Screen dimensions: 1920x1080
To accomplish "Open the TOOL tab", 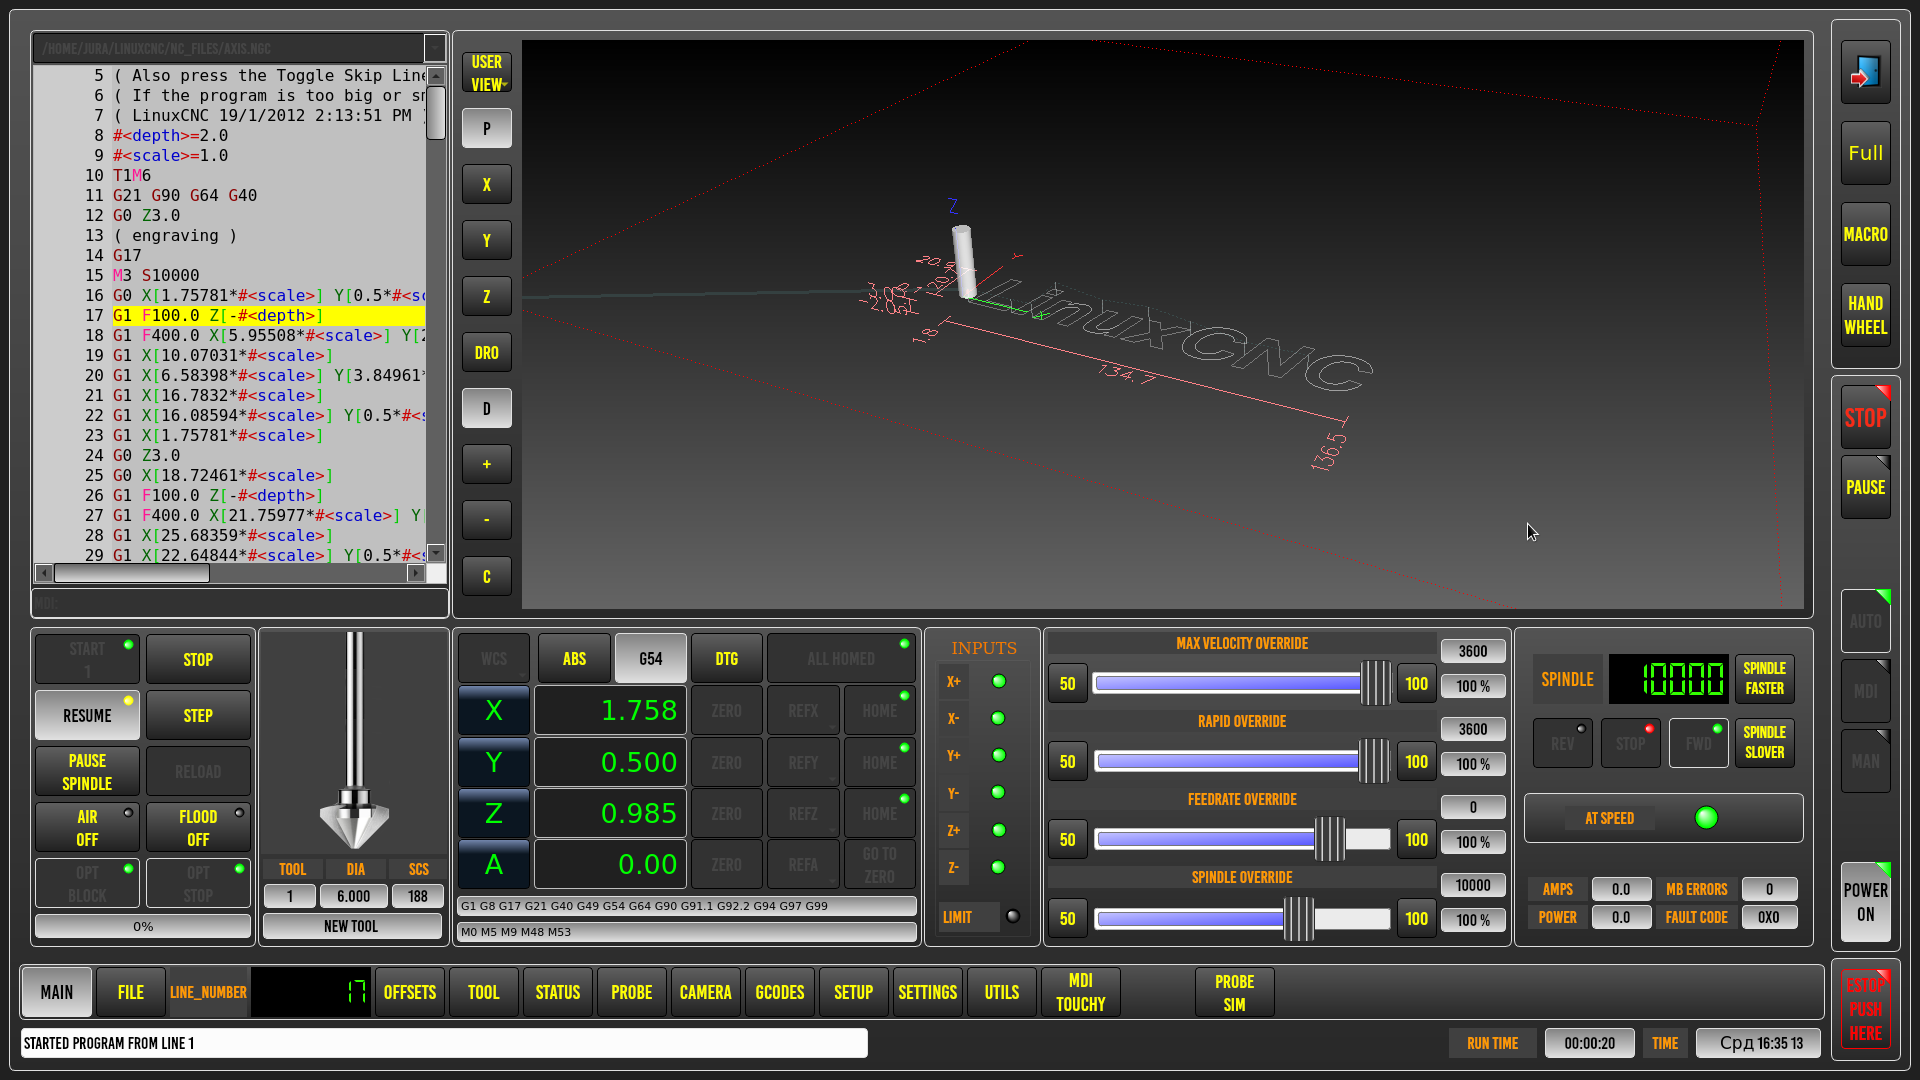I will [x=484, y=993].
